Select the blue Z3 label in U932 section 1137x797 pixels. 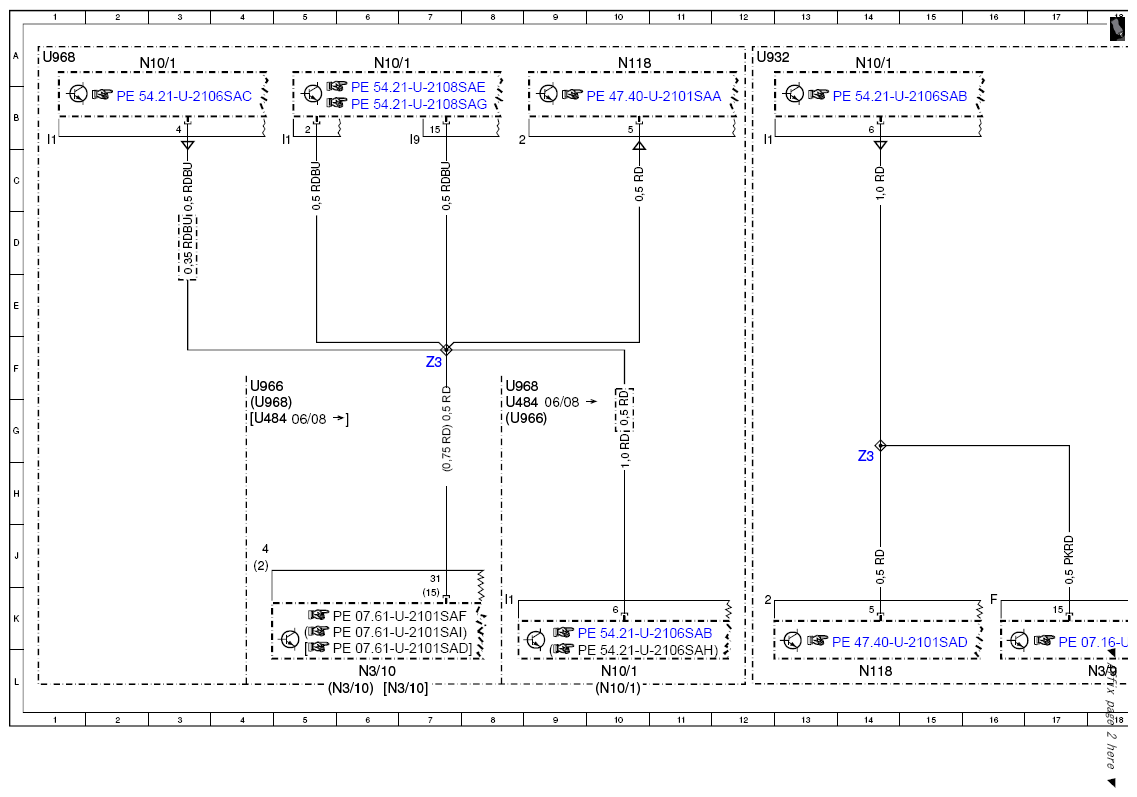pyautogui.click(x=866, y=456)
